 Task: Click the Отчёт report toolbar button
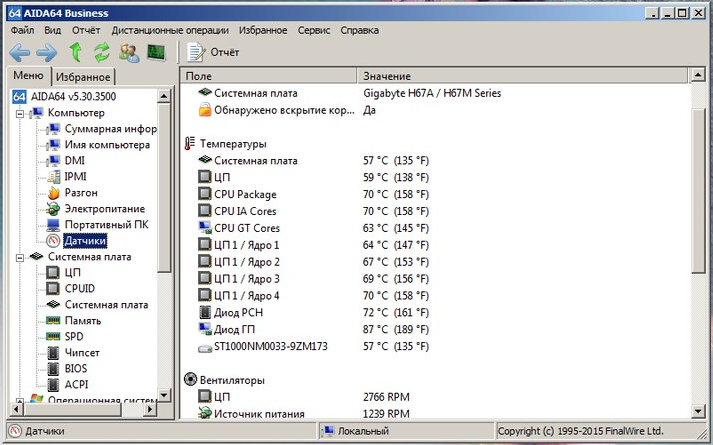coord(213,52)
